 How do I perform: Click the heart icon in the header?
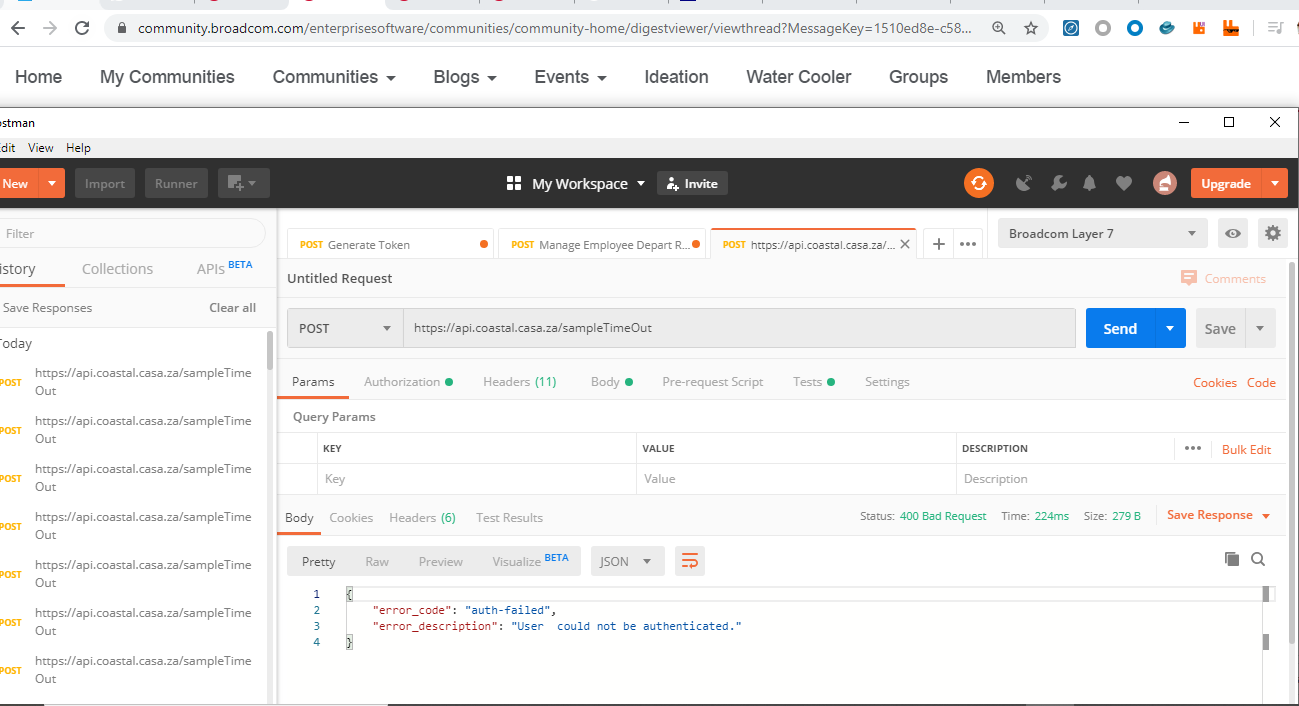click(x=1123, y=183)
